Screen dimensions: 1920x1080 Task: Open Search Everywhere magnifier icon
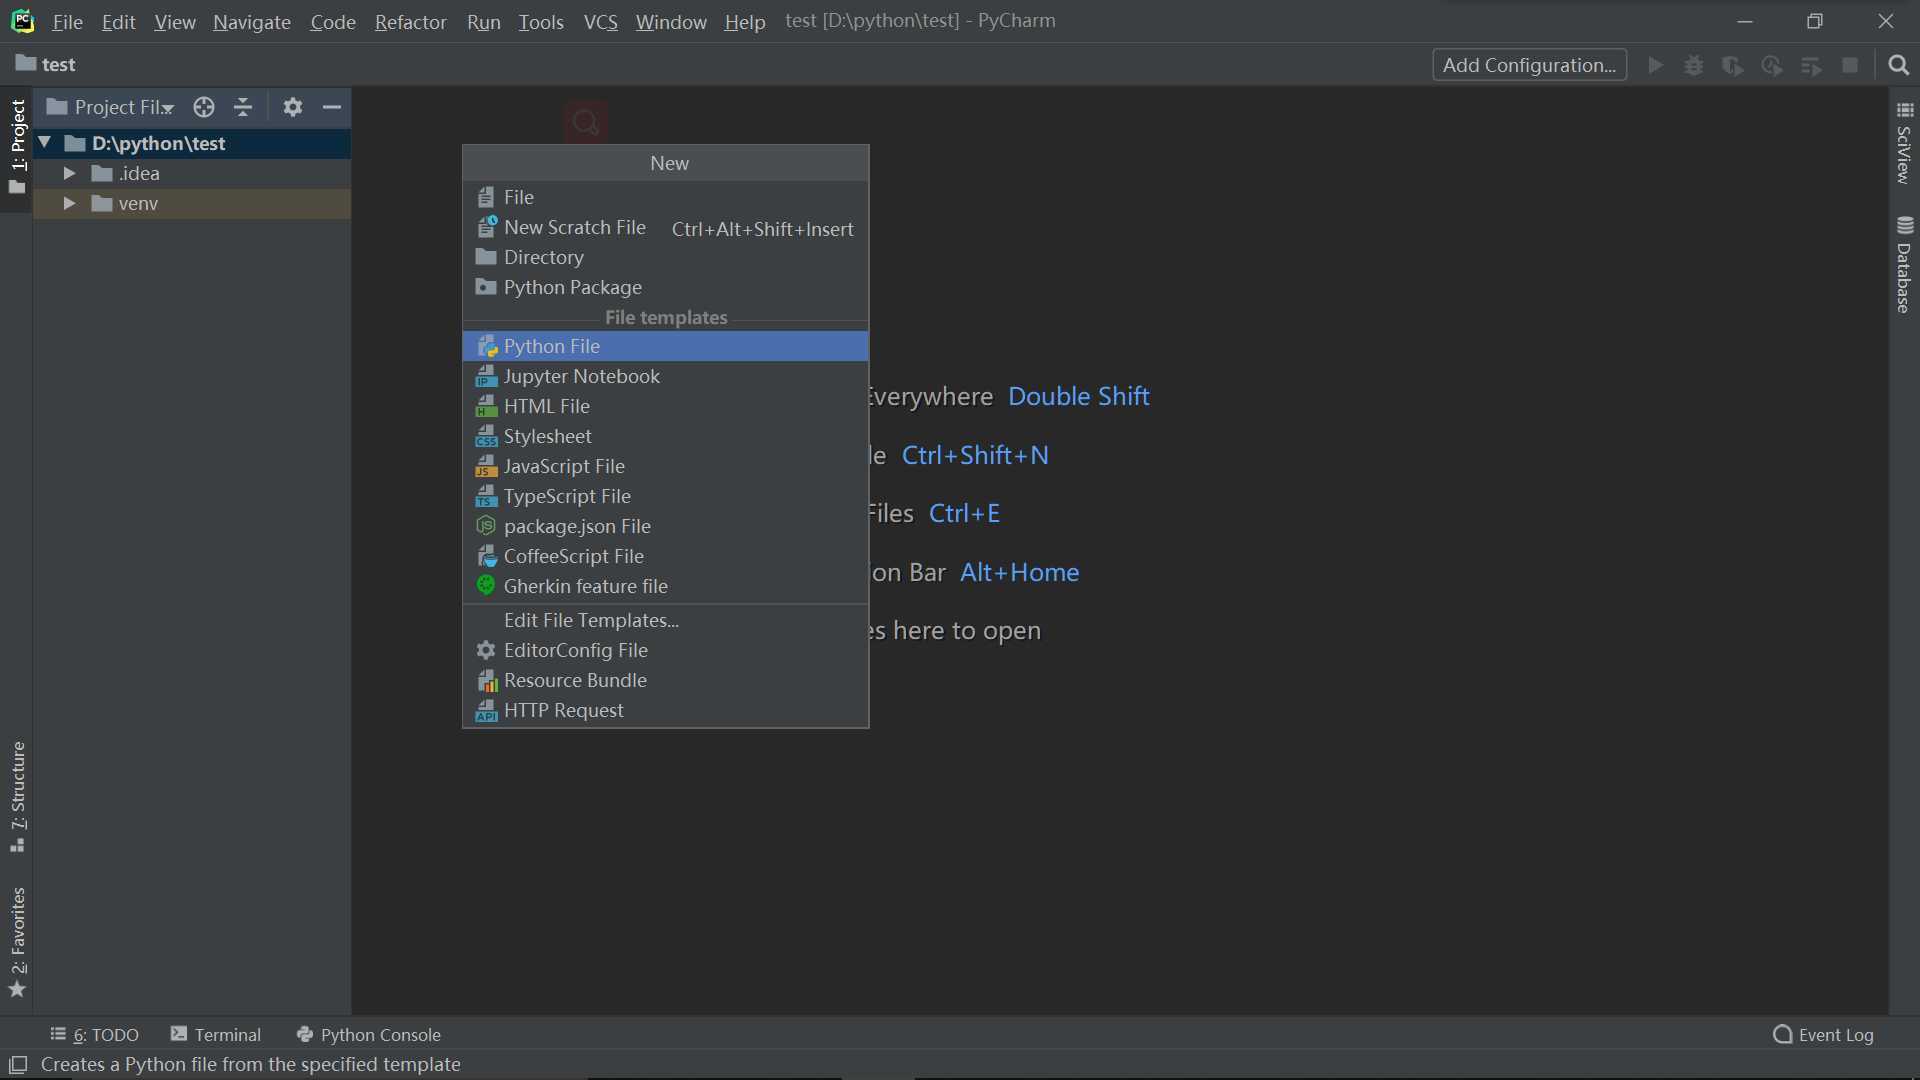1899,65
